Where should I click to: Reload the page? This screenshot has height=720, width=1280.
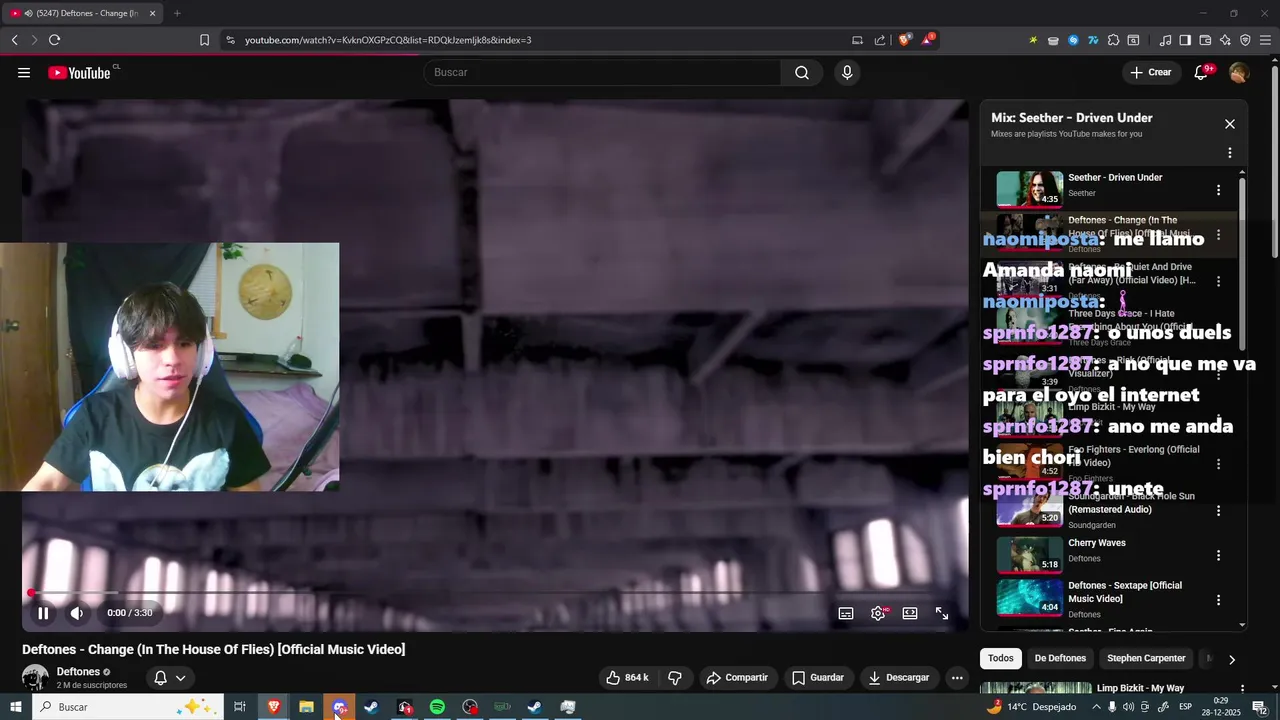pyautogui.click(x=54, y=40)
